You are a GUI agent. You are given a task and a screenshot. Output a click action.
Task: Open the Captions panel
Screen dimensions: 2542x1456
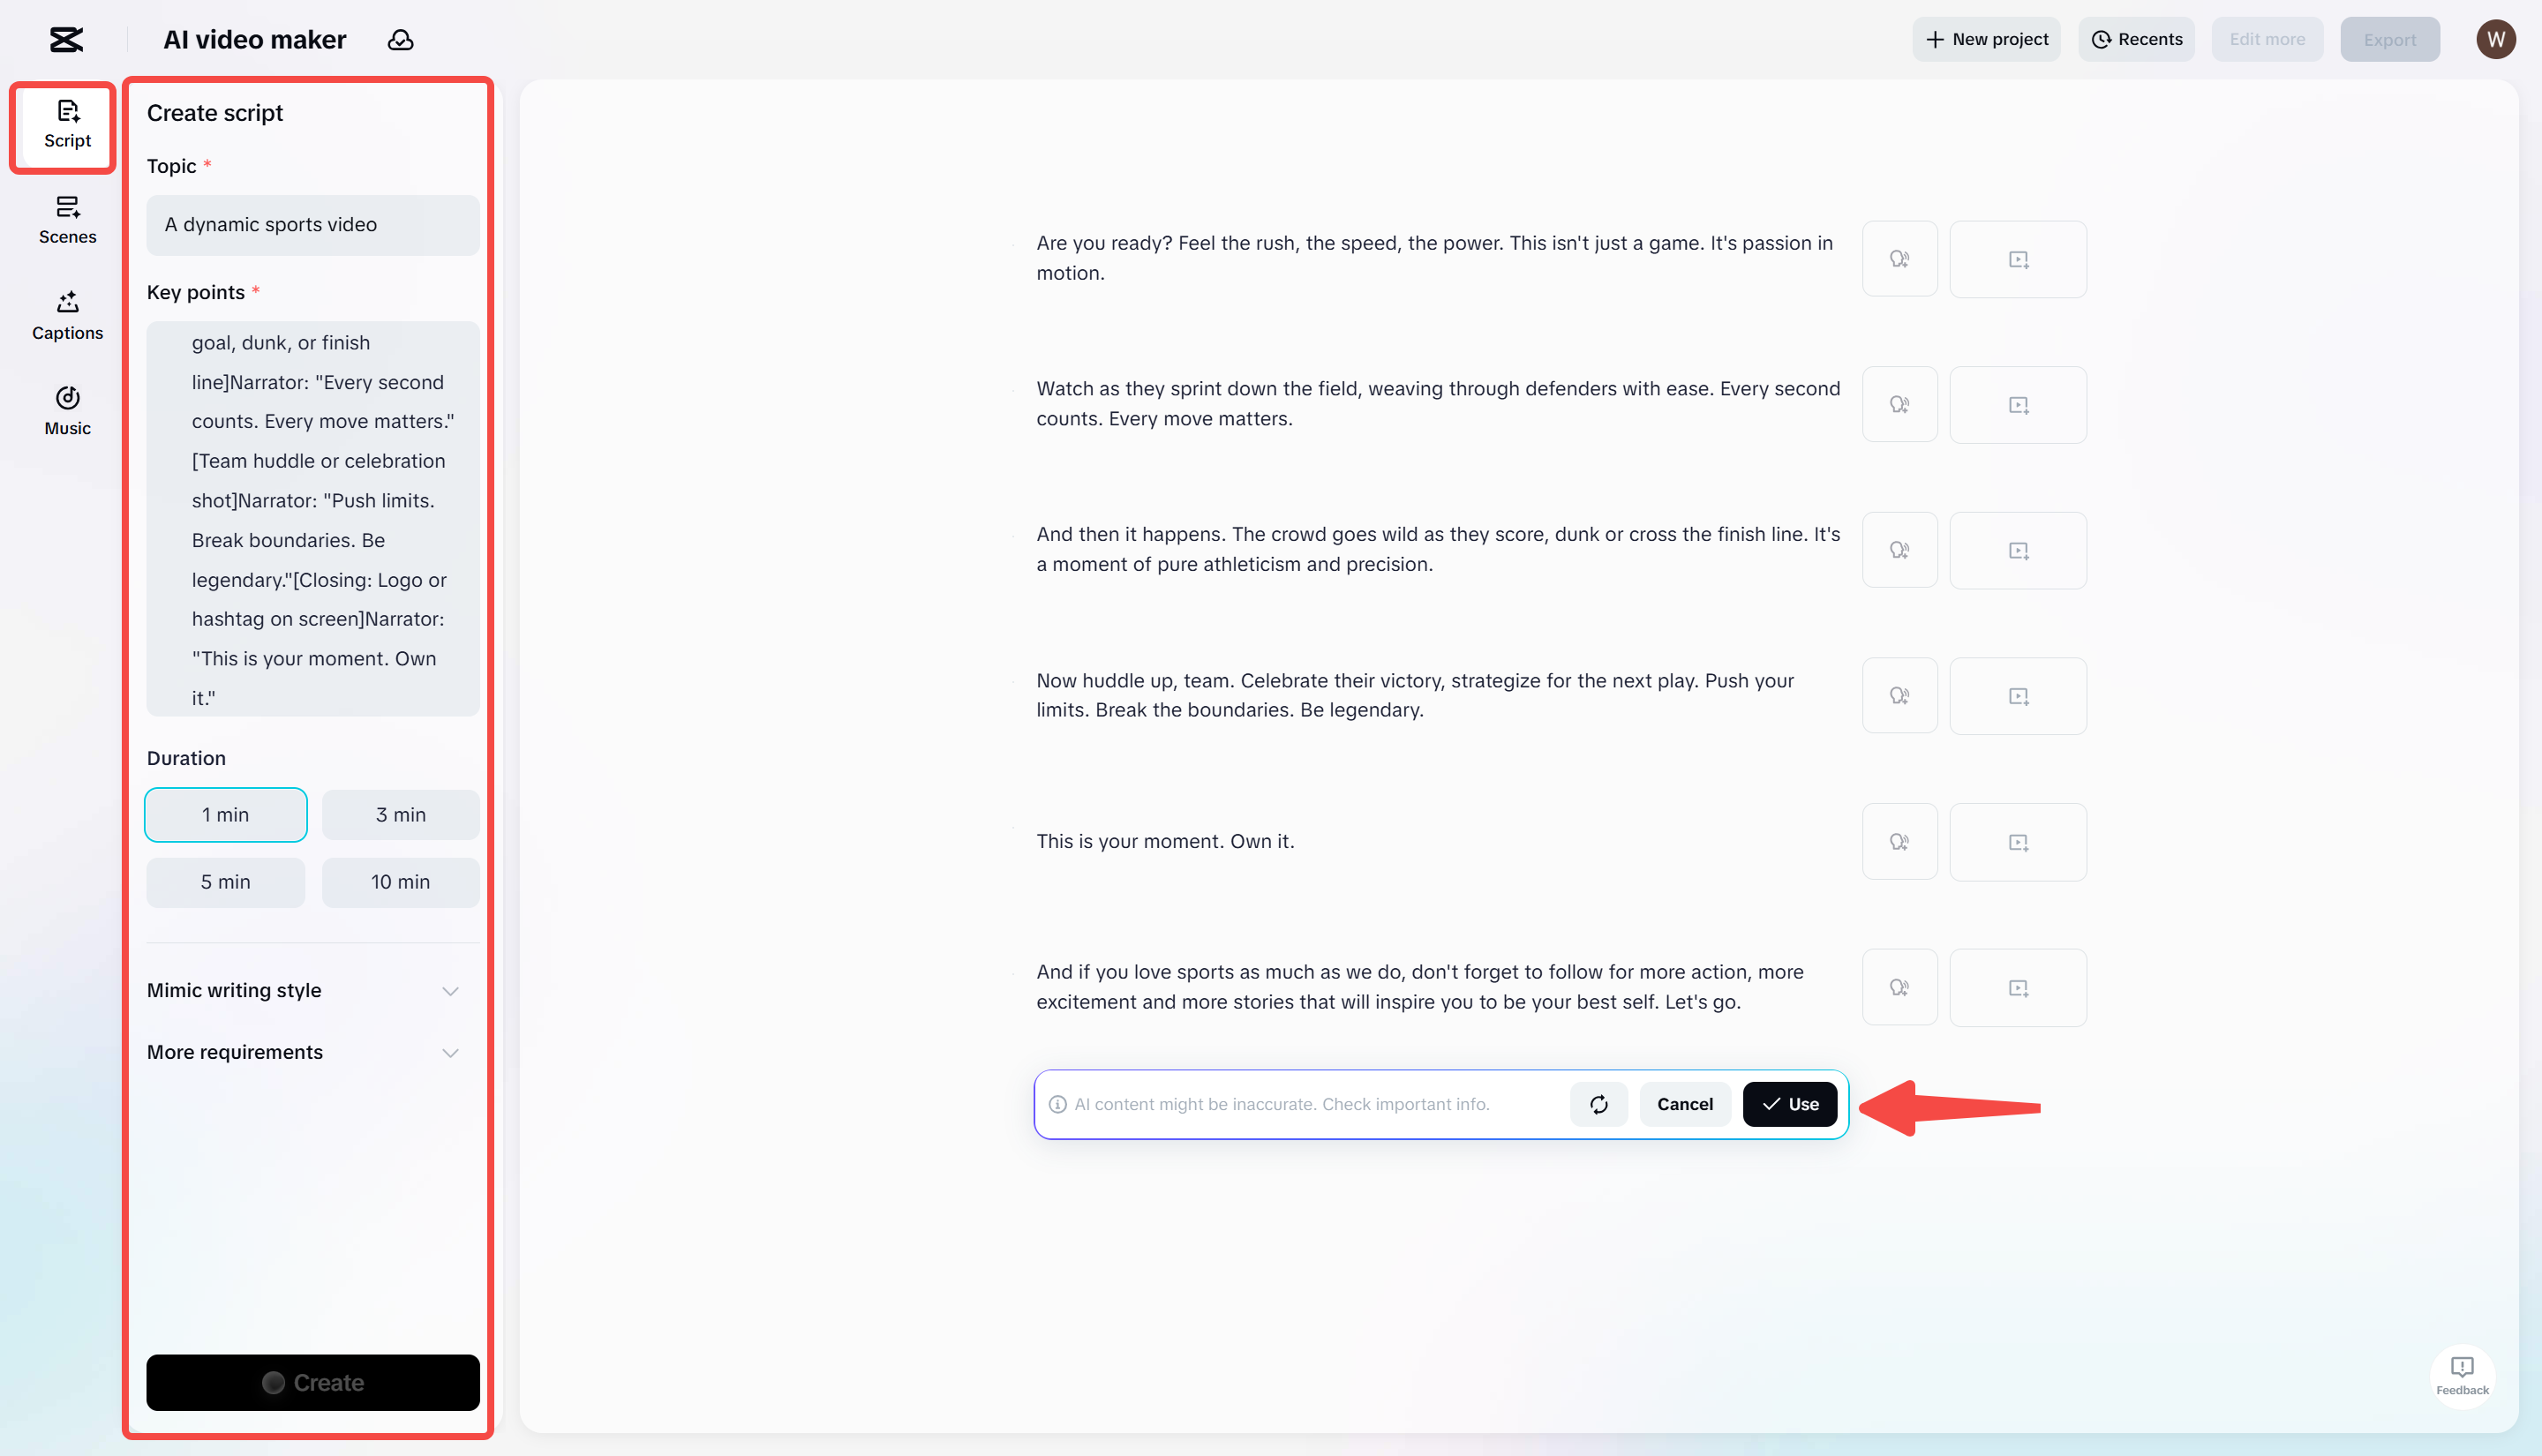pyautogui.click(x=66, y=316)
